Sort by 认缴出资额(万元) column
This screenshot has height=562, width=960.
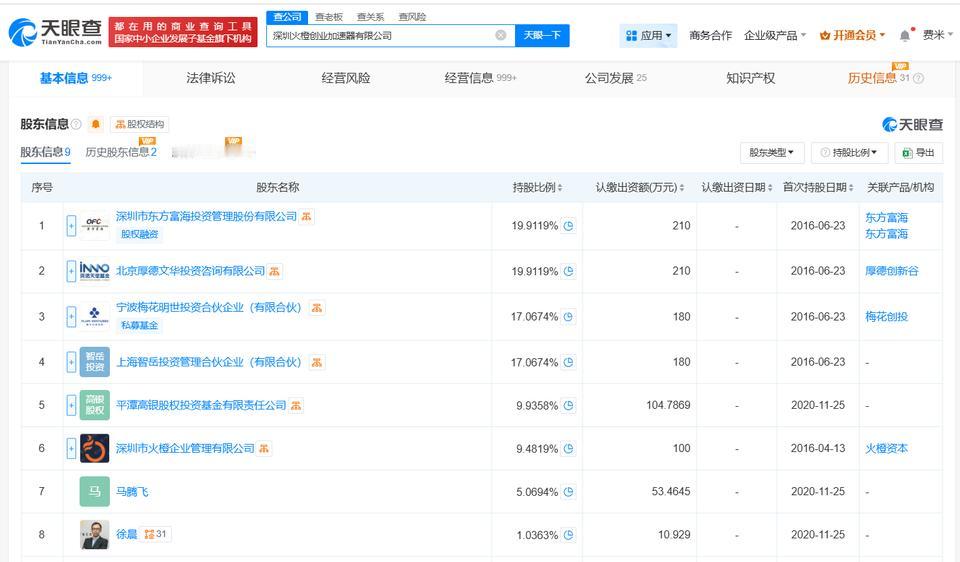click(x=640, y=187)
